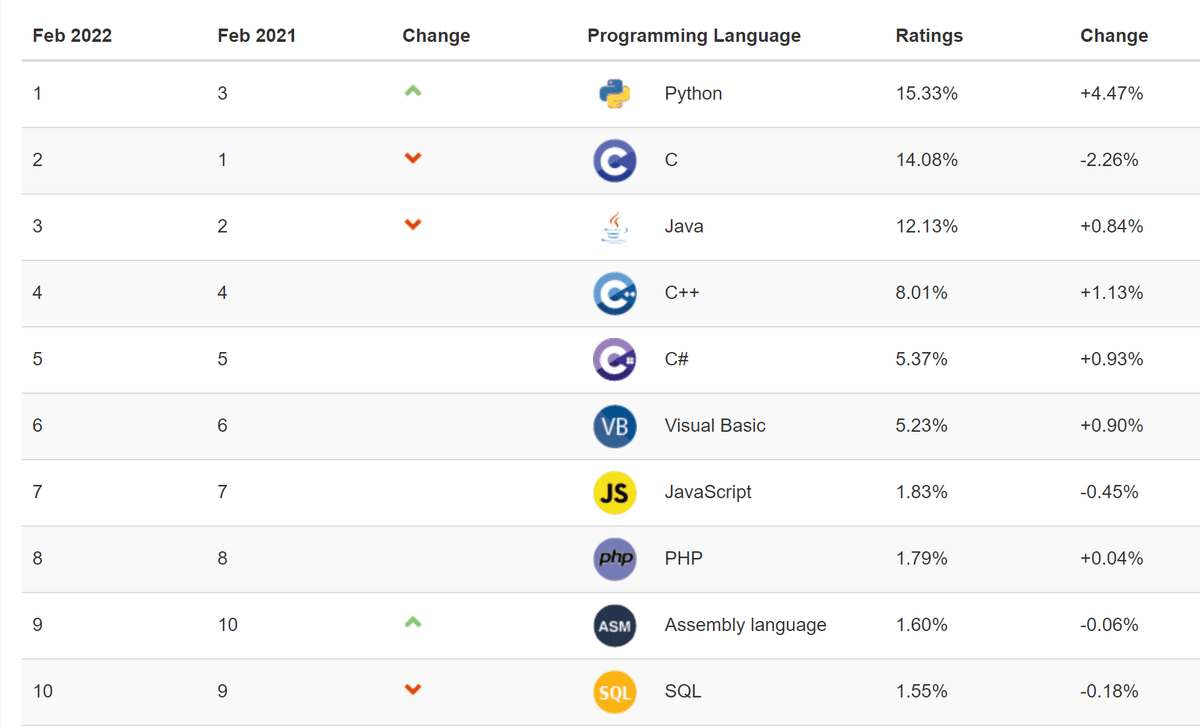The image size is (1200, 728).
Task: Click the Python logo icon
Action: (614, 94)
